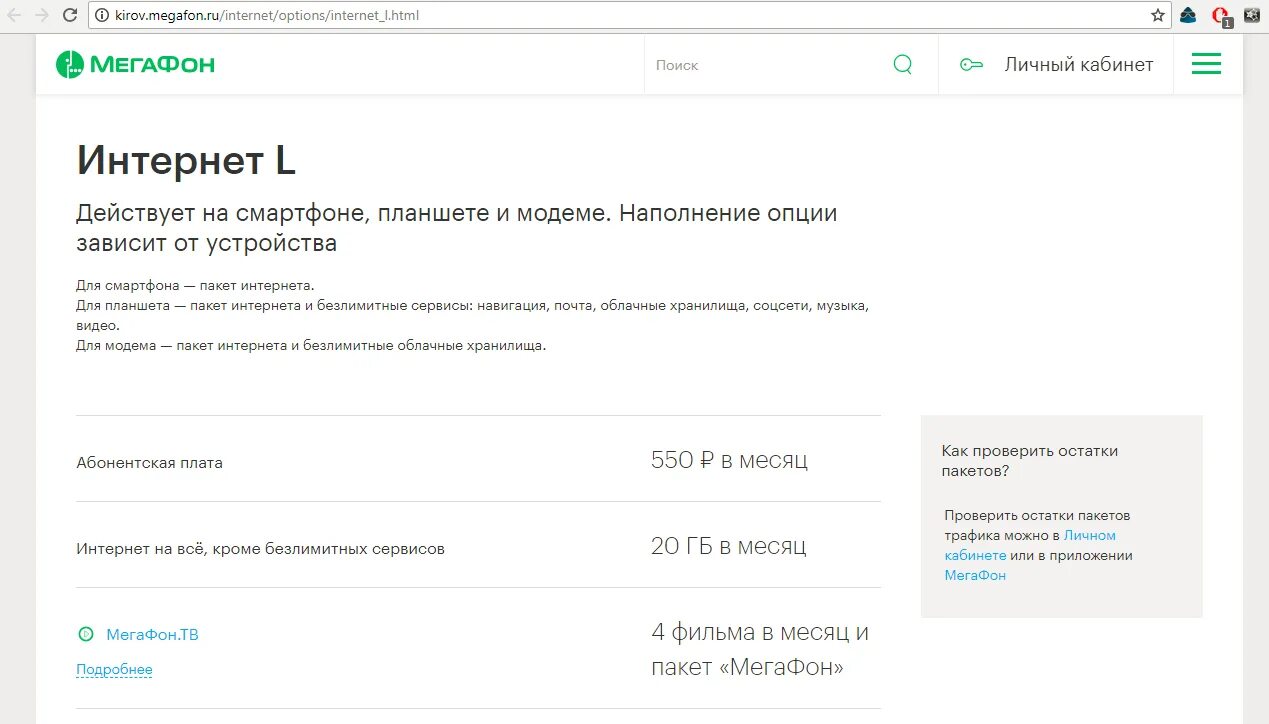This screenshot has height=724, width=1269.
Task: Click the 'Для смартфона — пакет интернета.' line
Action: pyautogui.click(x=195, y=285)
